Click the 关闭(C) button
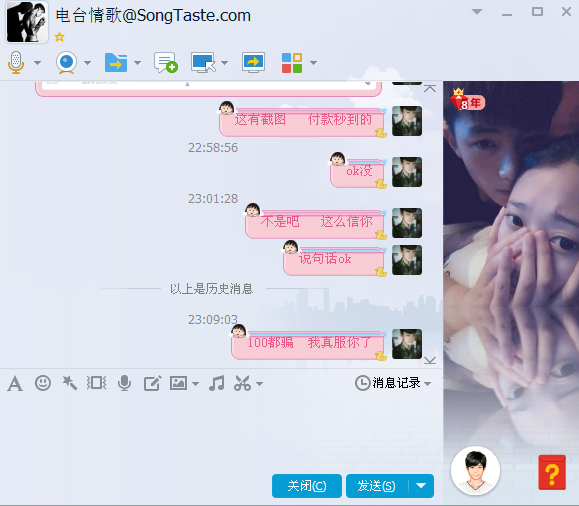 (307, 486)
